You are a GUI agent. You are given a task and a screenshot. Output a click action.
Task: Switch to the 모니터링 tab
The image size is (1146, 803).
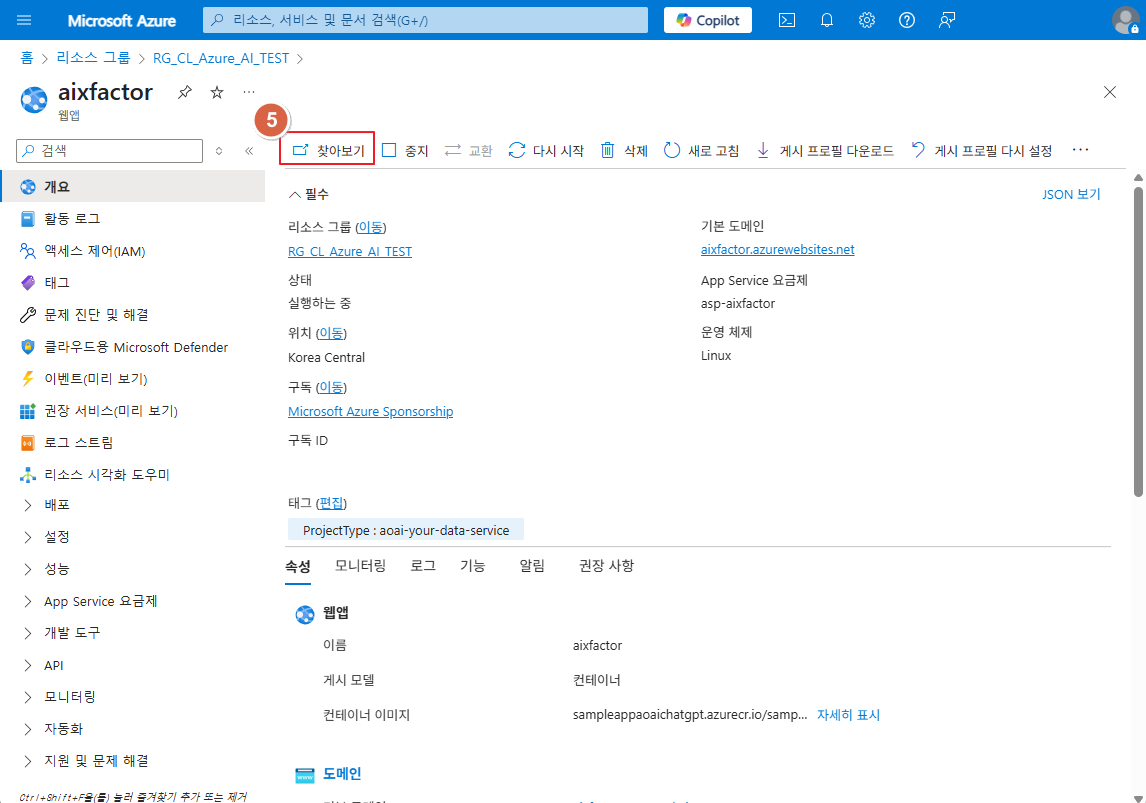click(x=360, y=566)
